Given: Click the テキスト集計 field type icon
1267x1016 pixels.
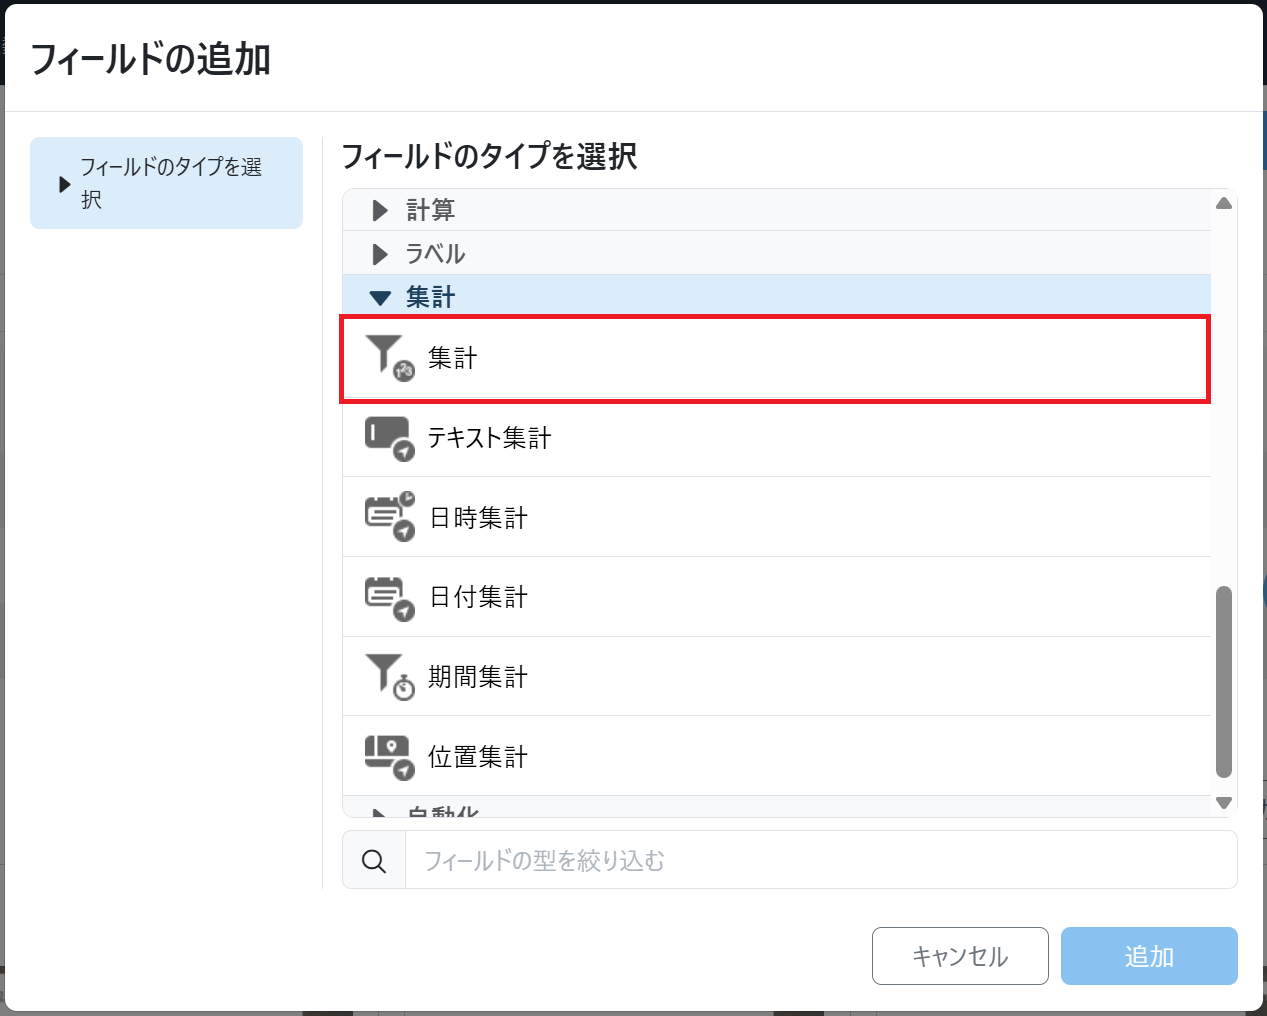Looking at the screenshot, I should (x=388, y=438).
